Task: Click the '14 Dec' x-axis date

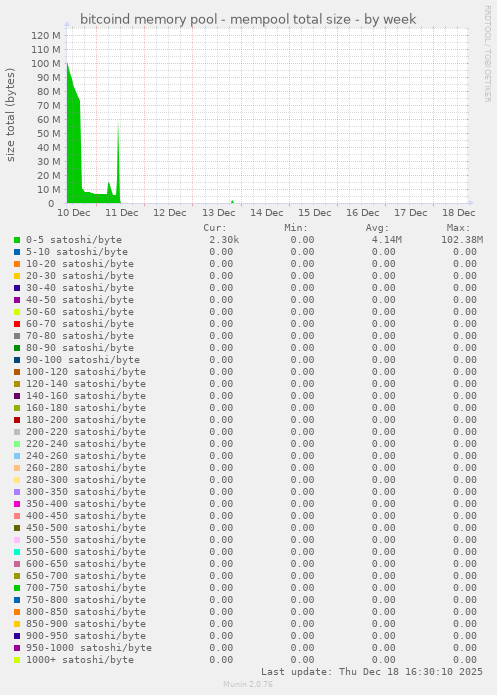Action: [x=266, y=213]
